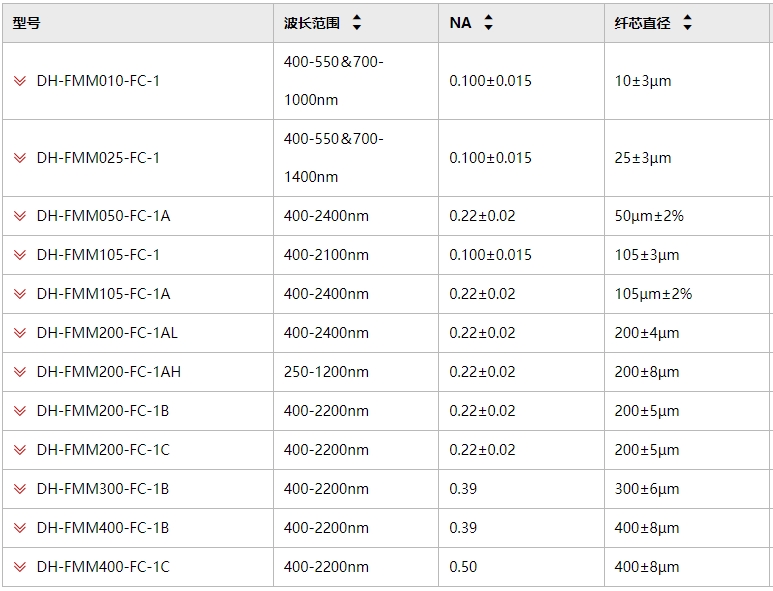
Task: Sort table by NA column arrows
Action: click(488, 23)
